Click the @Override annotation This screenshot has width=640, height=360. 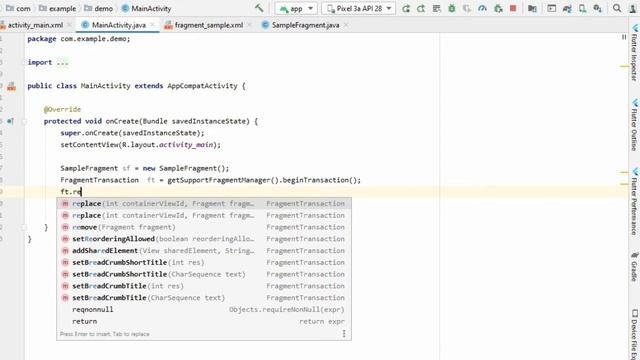[x=62, y=109]
